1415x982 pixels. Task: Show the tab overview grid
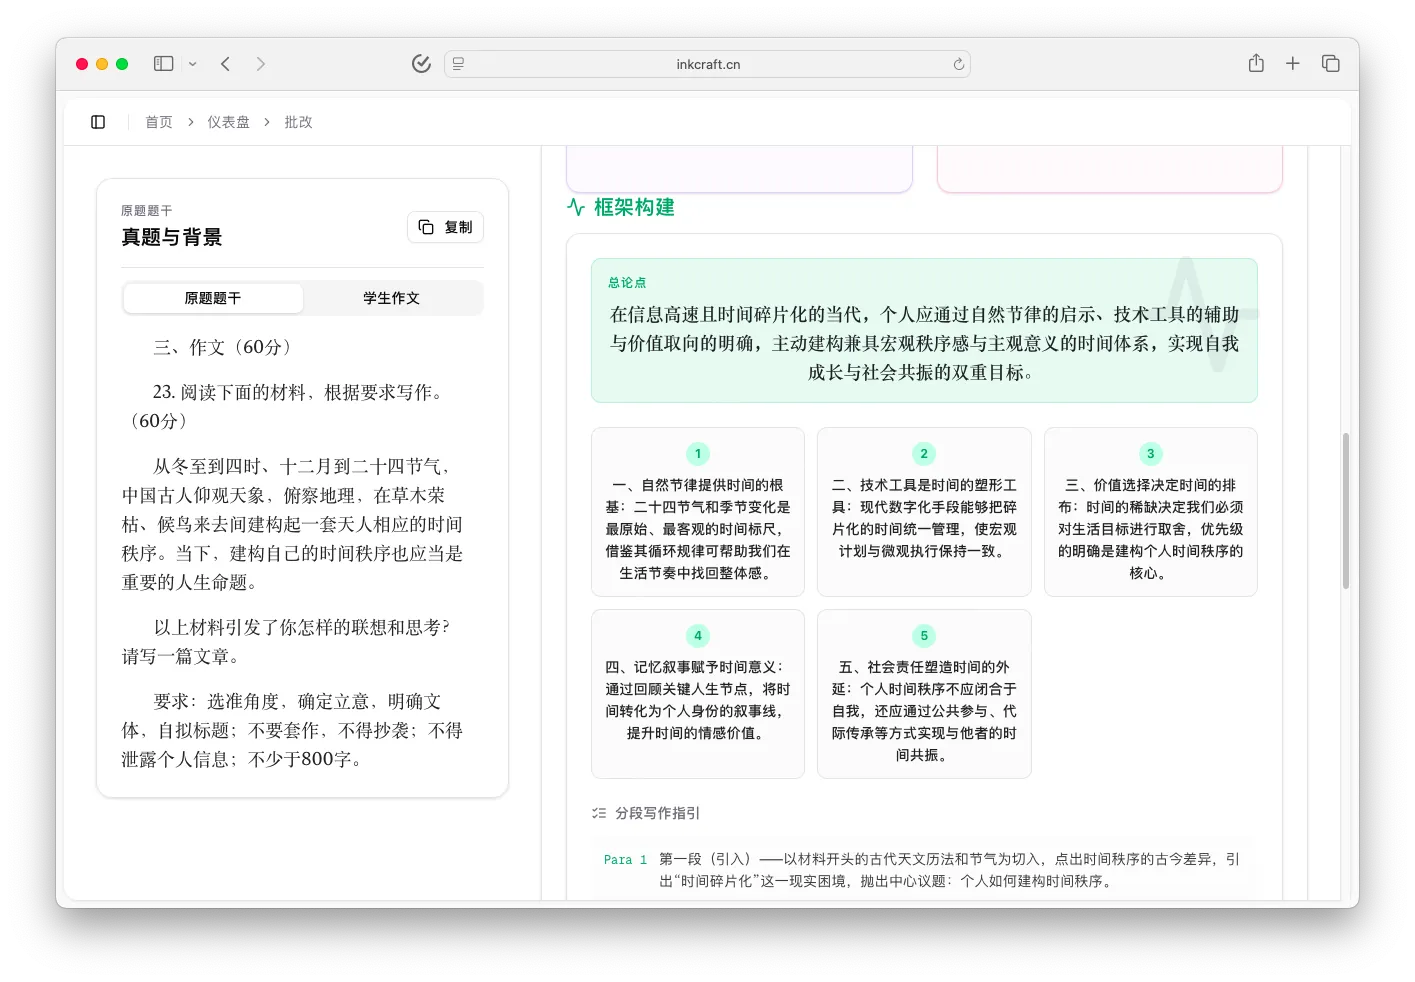(1330, 62)
